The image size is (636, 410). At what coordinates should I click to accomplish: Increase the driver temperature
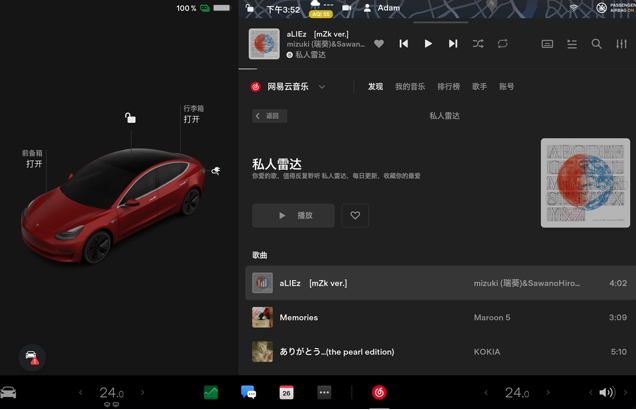coord(142,393)
